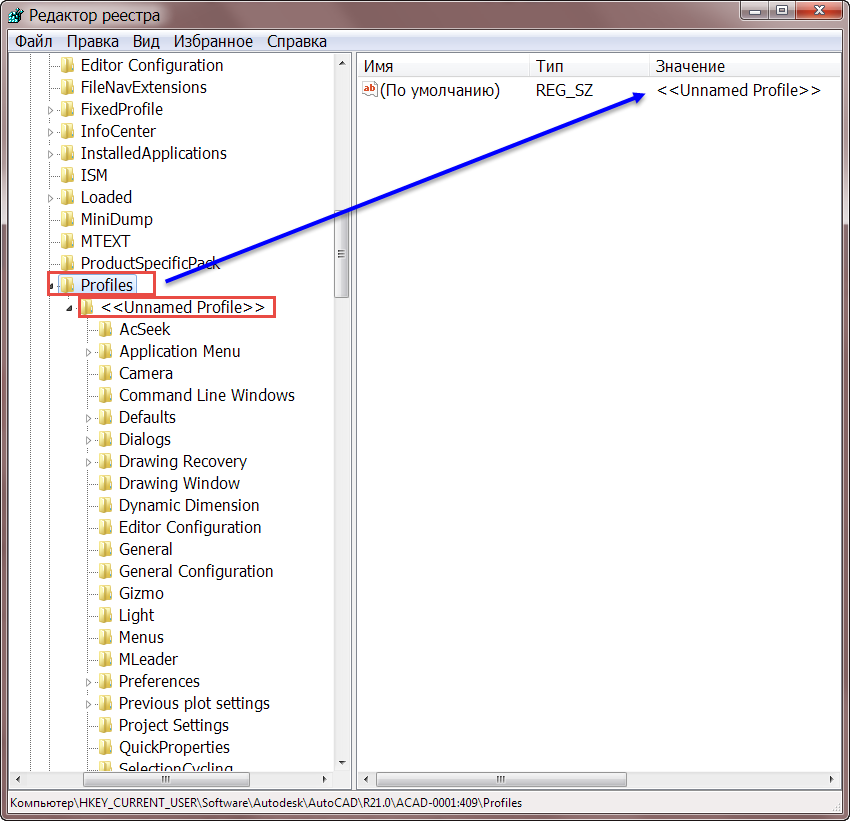Viewport: 850px width, 821px height.
Task: Expand the InfoCenter key
Action: coord(50,132)
